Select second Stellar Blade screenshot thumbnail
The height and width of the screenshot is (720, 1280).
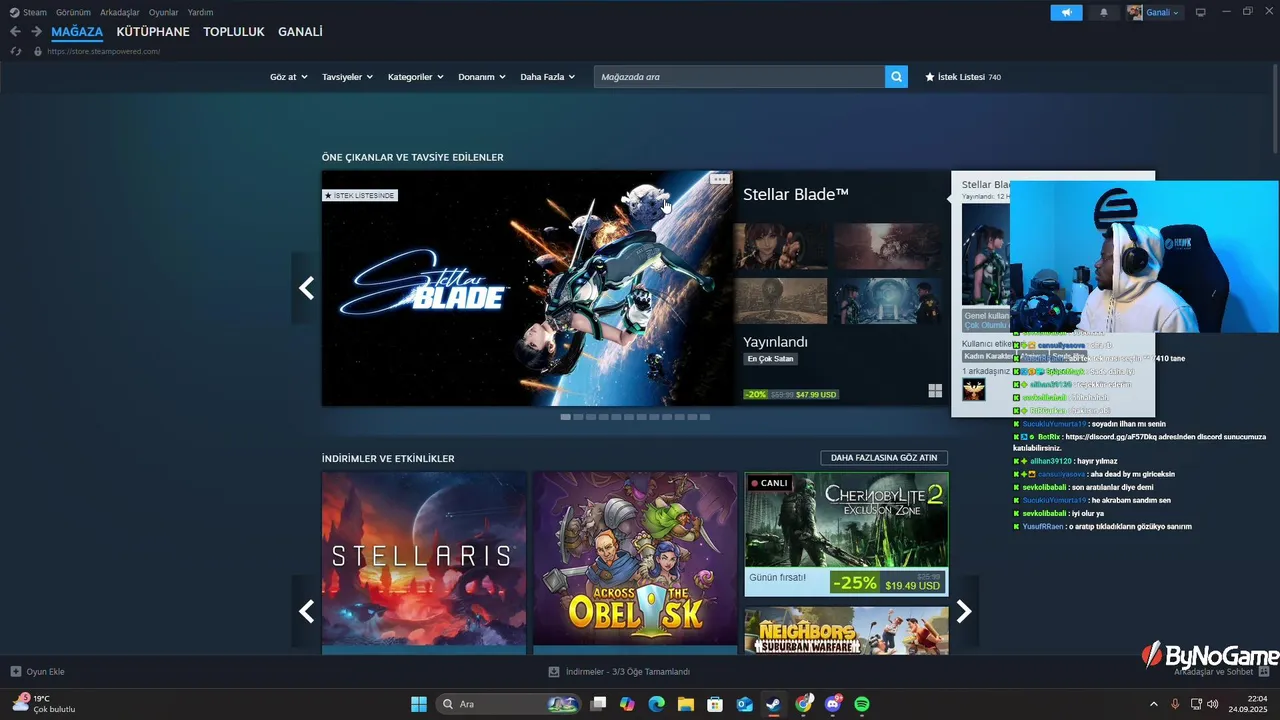[888, 246]
